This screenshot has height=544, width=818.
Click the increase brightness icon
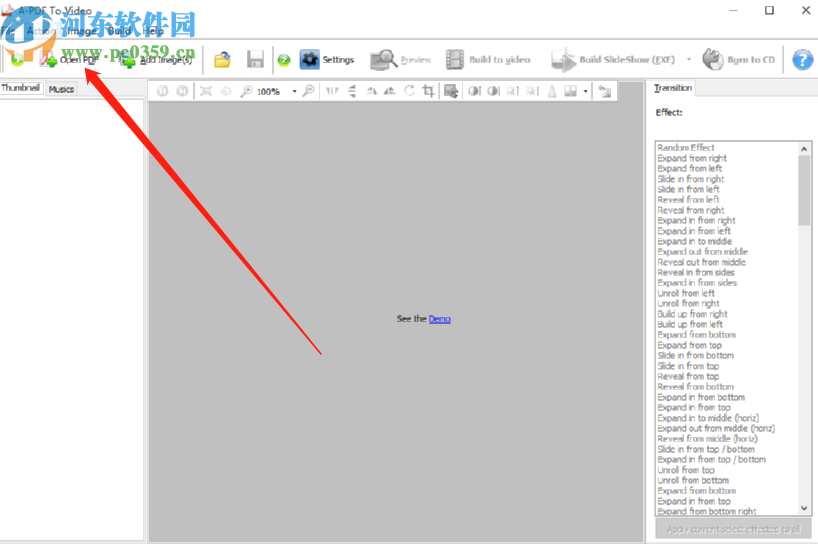click(513, 91)
